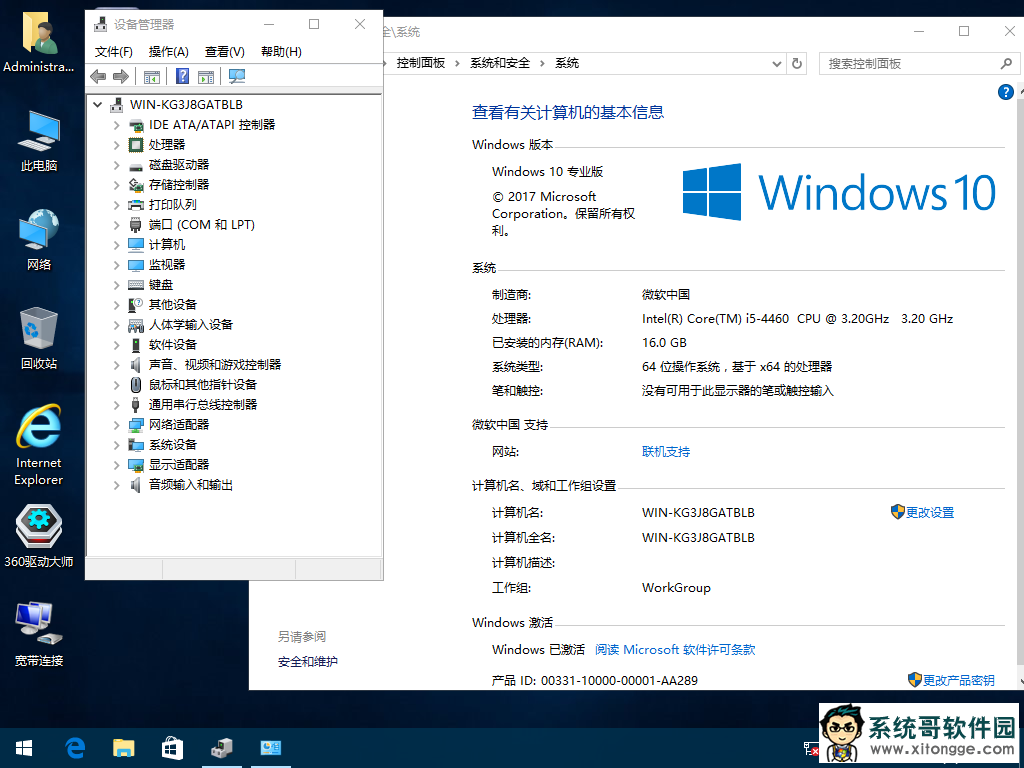Click the 16.0 GB installed memory value
1024x768 pixels.
tap(664, 343)
